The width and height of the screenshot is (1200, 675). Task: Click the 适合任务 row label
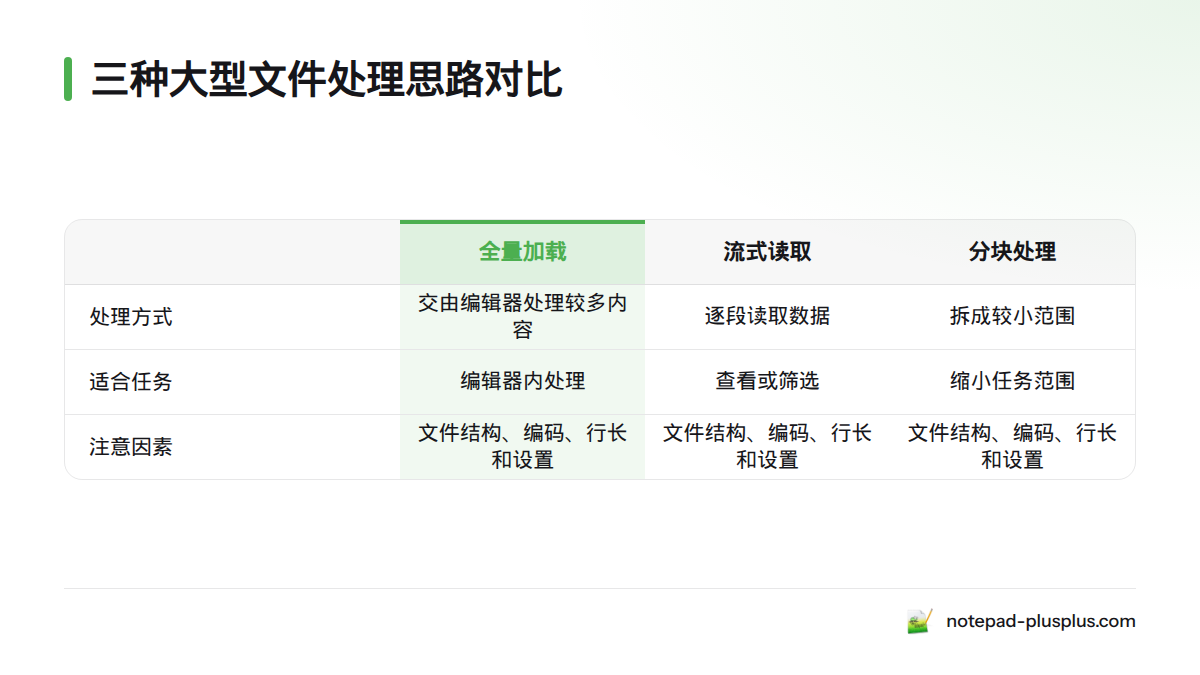[131, 382]
